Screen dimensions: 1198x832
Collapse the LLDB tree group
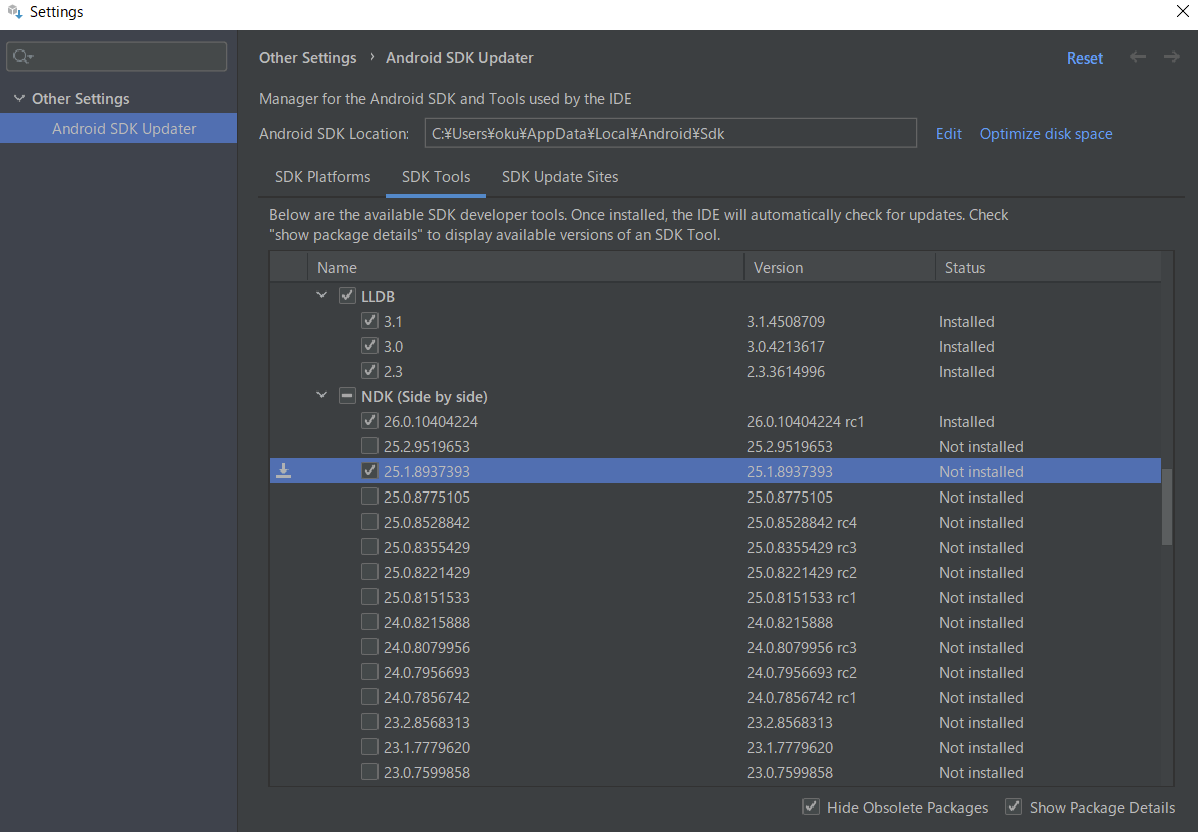click(322, 295)
